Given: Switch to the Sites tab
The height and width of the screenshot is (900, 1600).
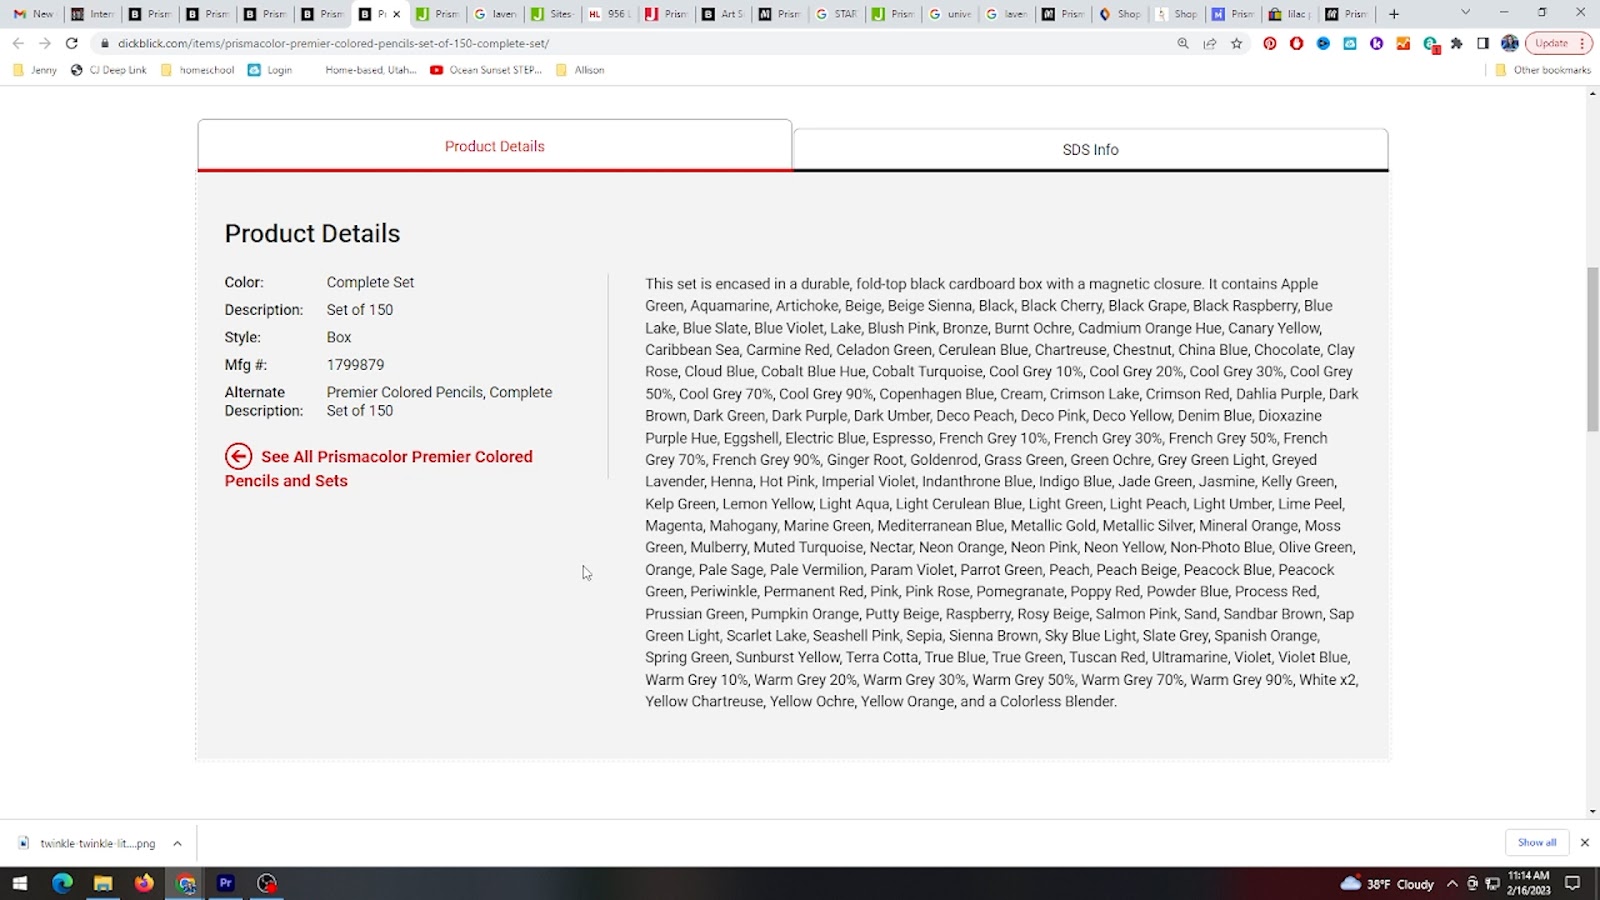Looking at the screenshot, I should coord(551,14).
